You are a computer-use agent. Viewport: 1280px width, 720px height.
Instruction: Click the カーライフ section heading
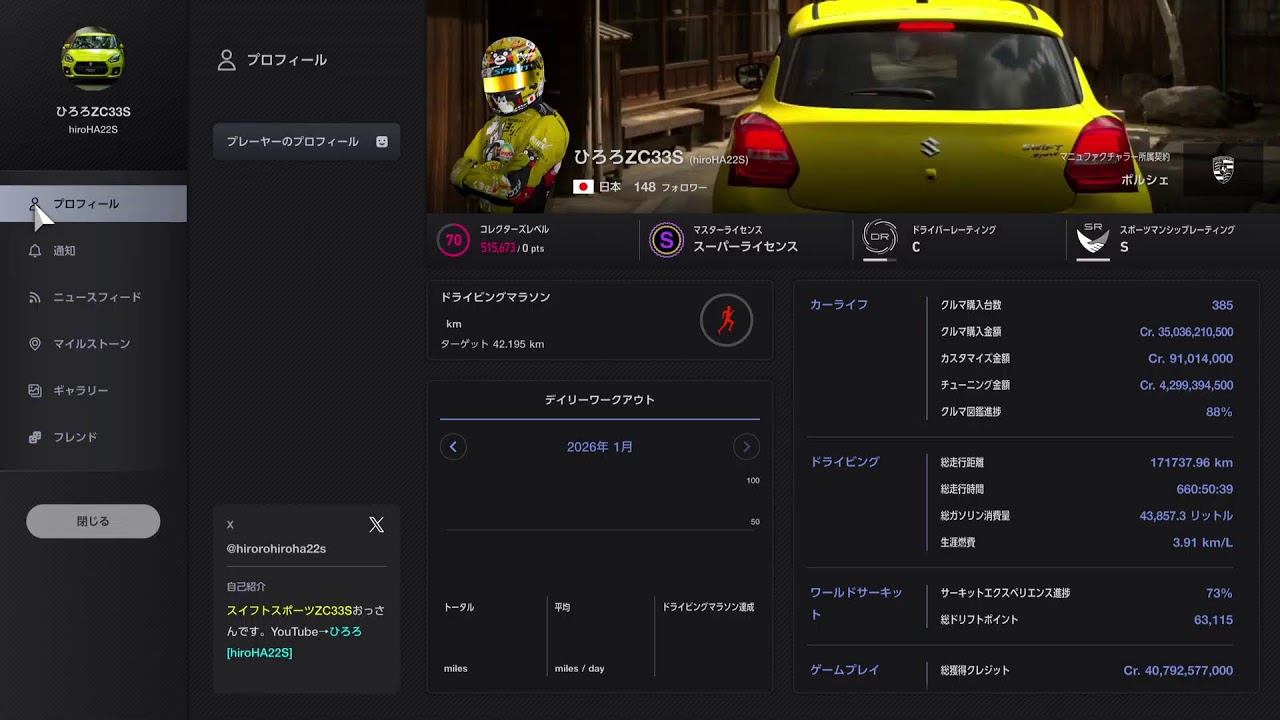click(839, 305)
